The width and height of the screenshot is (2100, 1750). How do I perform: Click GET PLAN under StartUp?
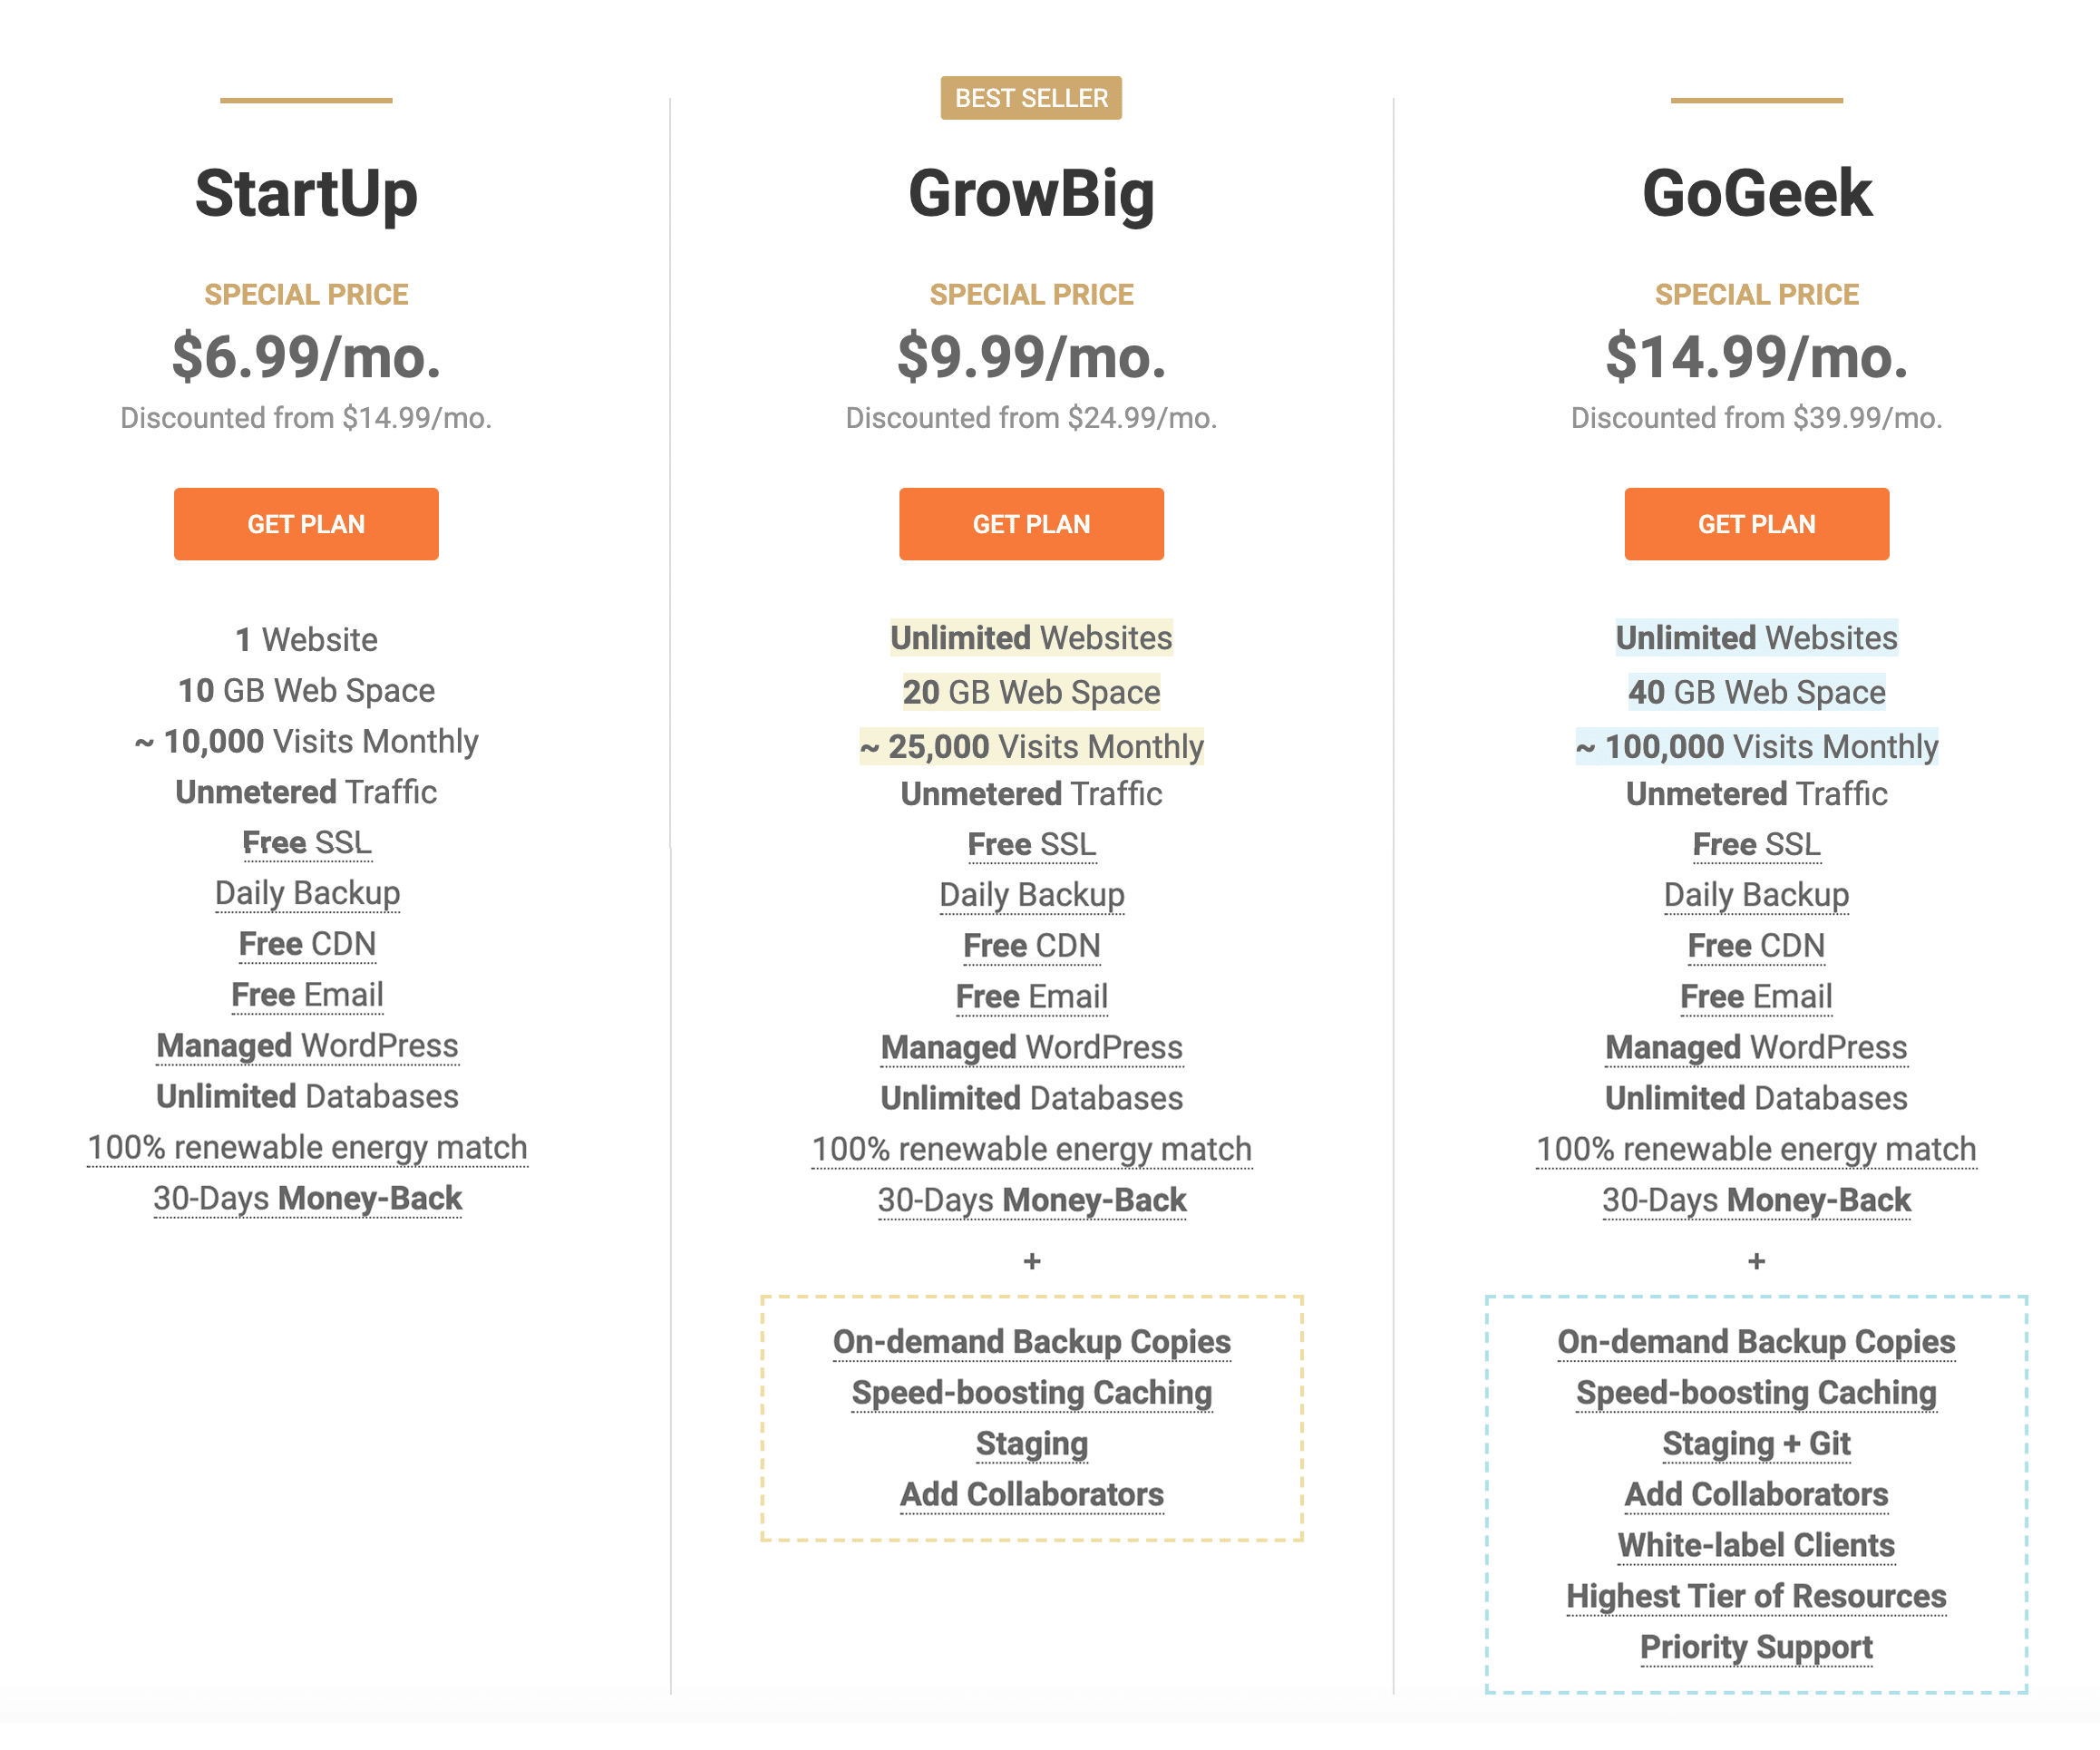click(306, 524)
